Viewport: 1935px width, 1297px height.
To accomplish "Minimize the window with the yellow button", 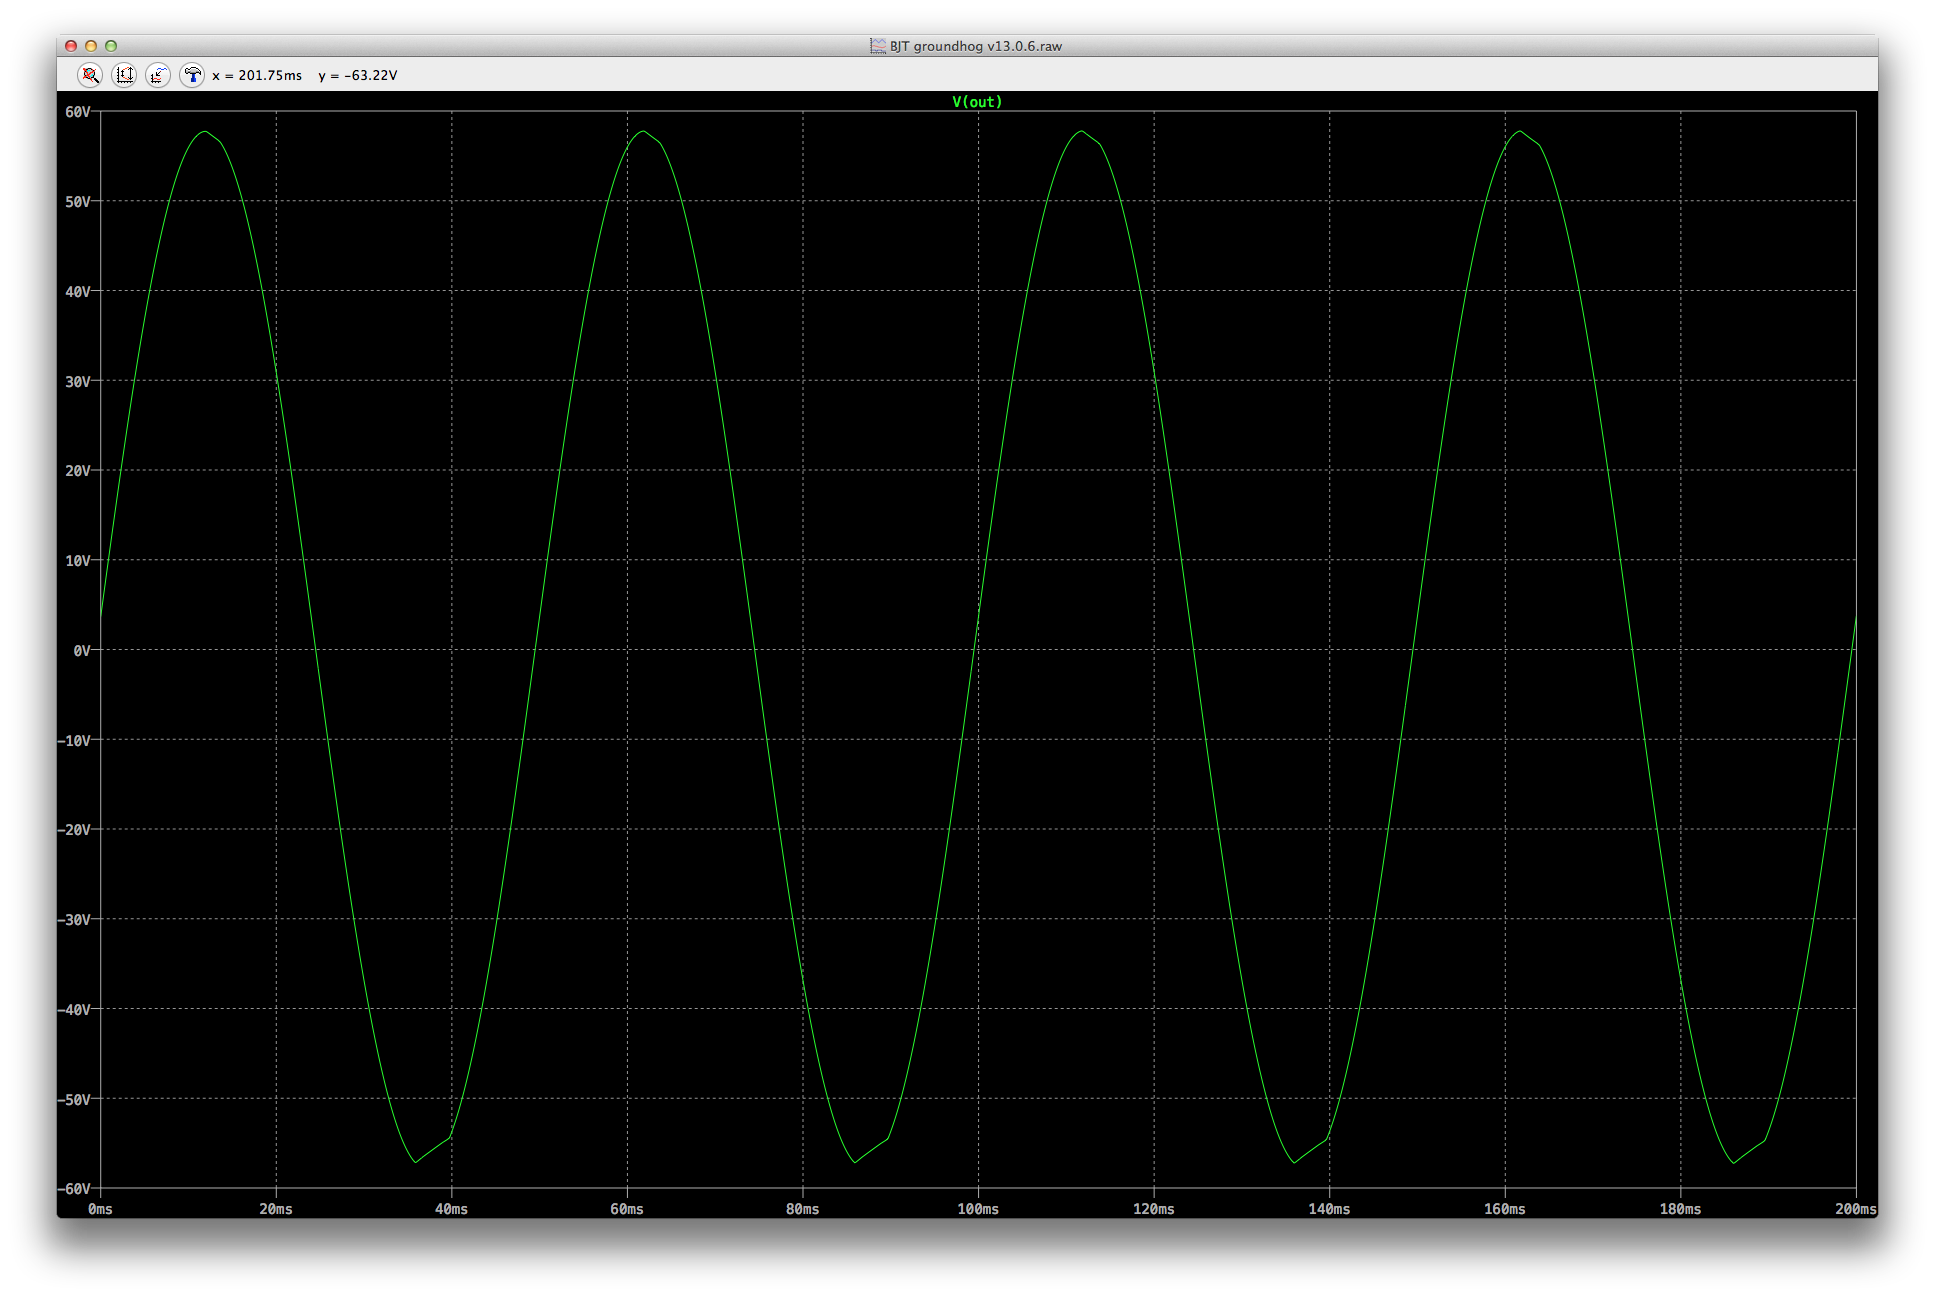I will point(91,46).
